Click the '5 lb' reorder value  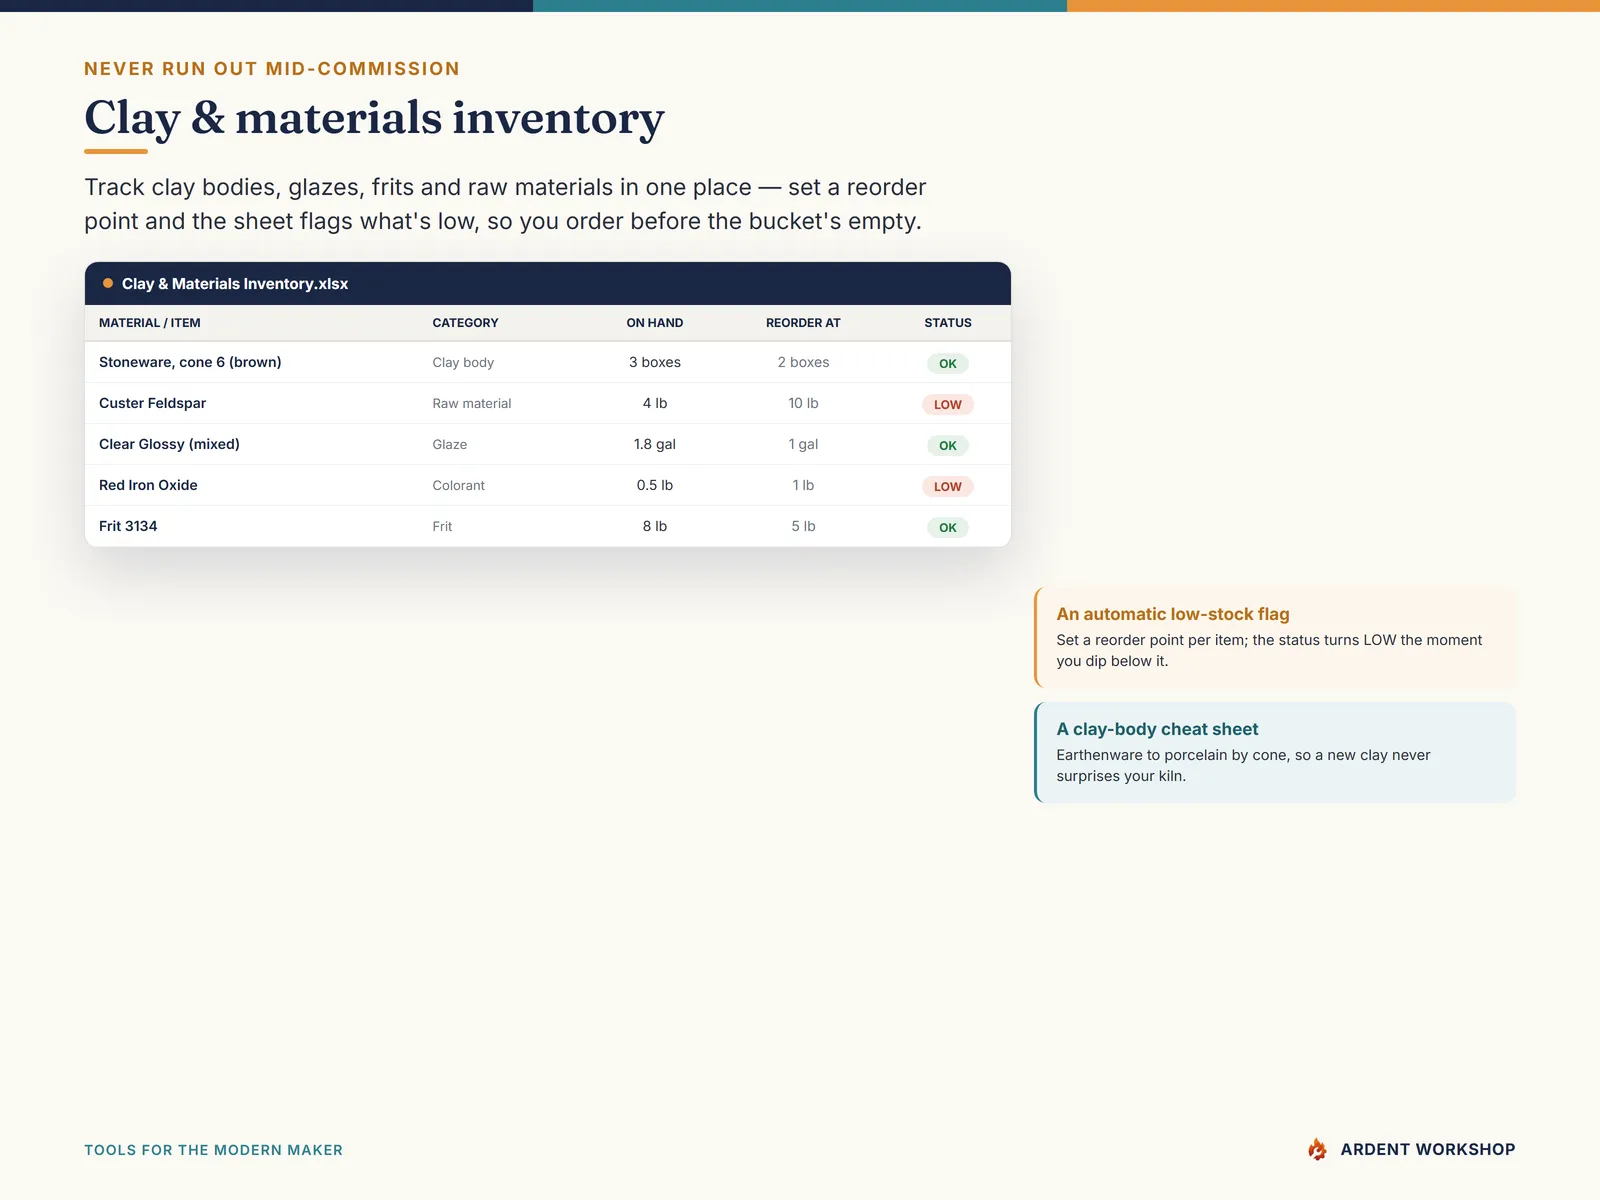[x=803, y=526]
